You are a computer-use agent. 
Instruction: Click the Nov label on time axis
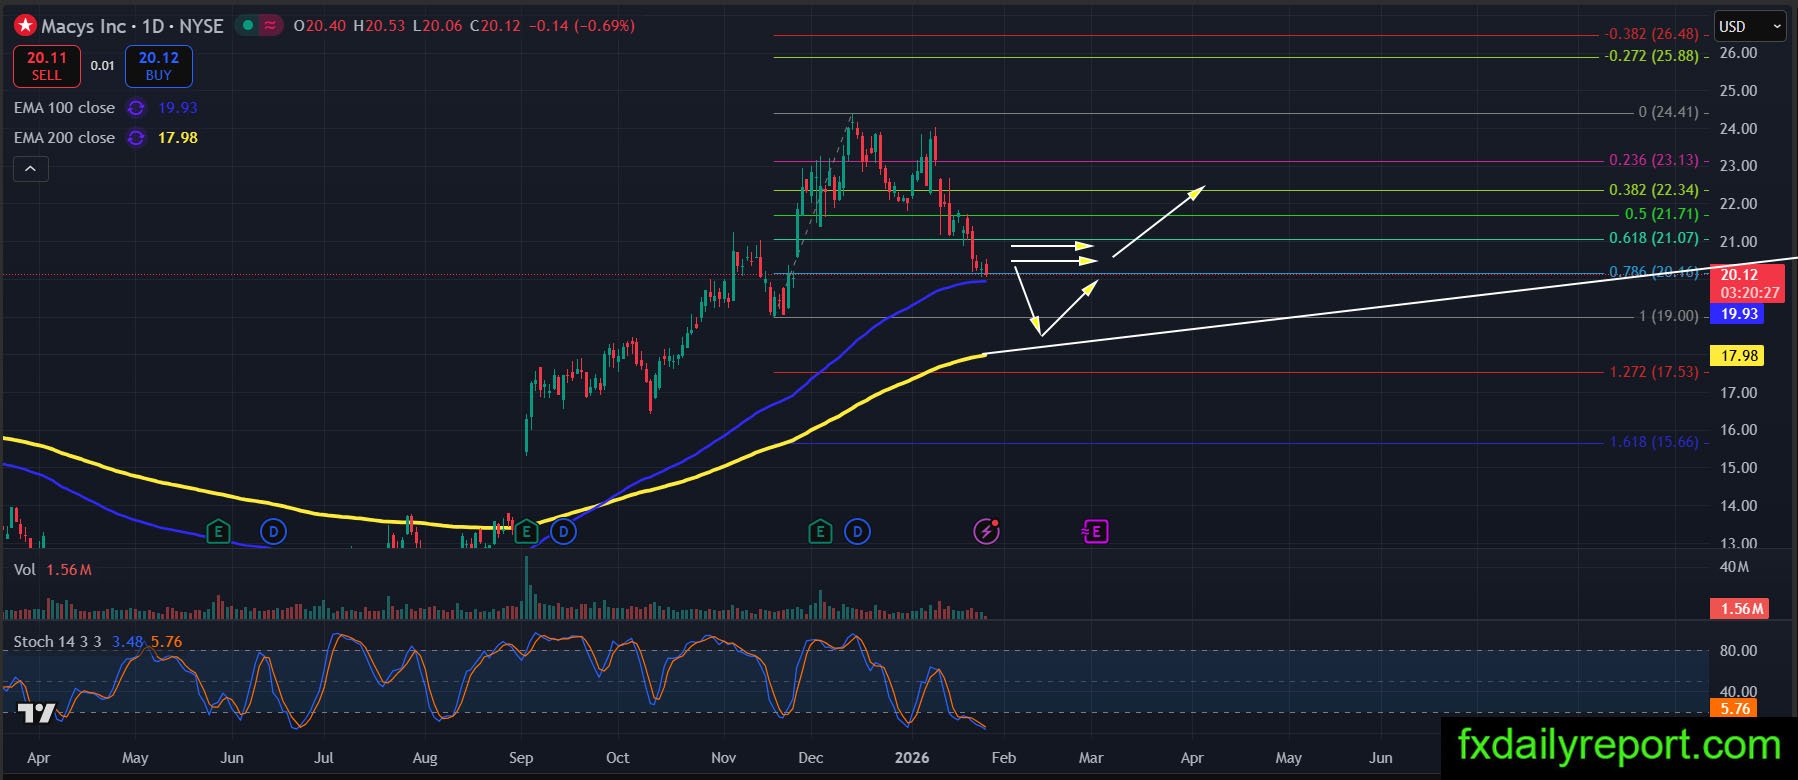click(723, 758)
